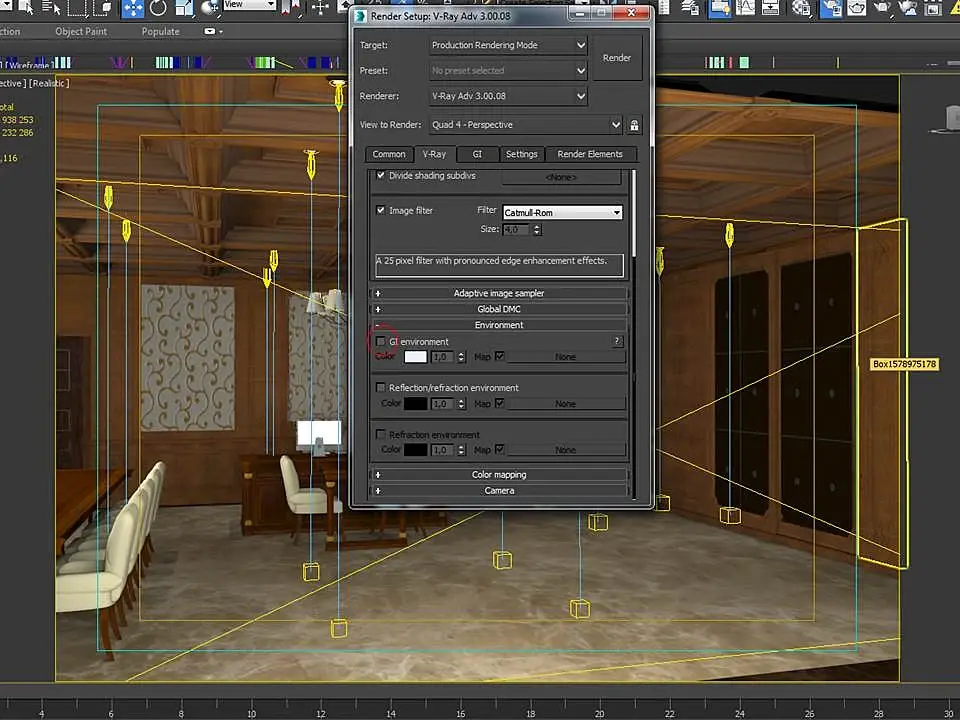
Task: Select the Rotate tool in main toolbar
Action: 160,9
